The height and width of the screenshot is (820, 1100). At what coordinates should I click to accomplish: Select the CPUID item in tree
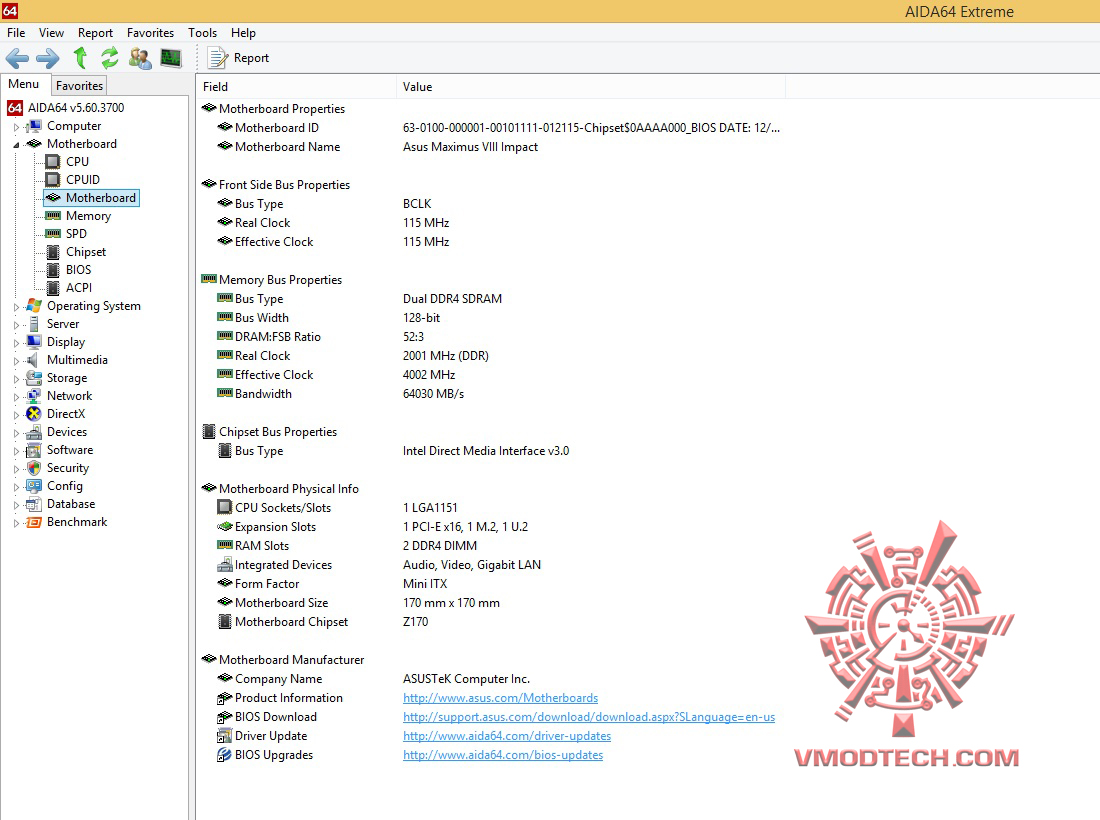point(83,180)
